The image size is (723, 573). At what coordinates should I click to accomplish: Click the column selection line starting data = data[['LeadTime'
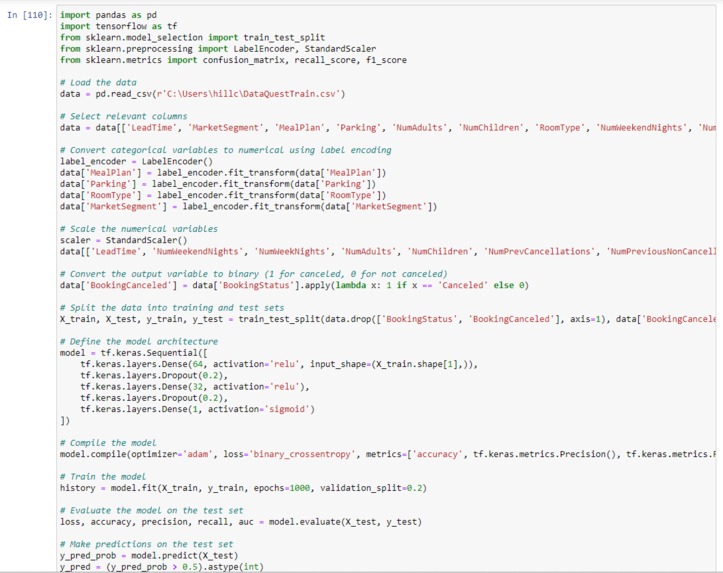[388, 128]
